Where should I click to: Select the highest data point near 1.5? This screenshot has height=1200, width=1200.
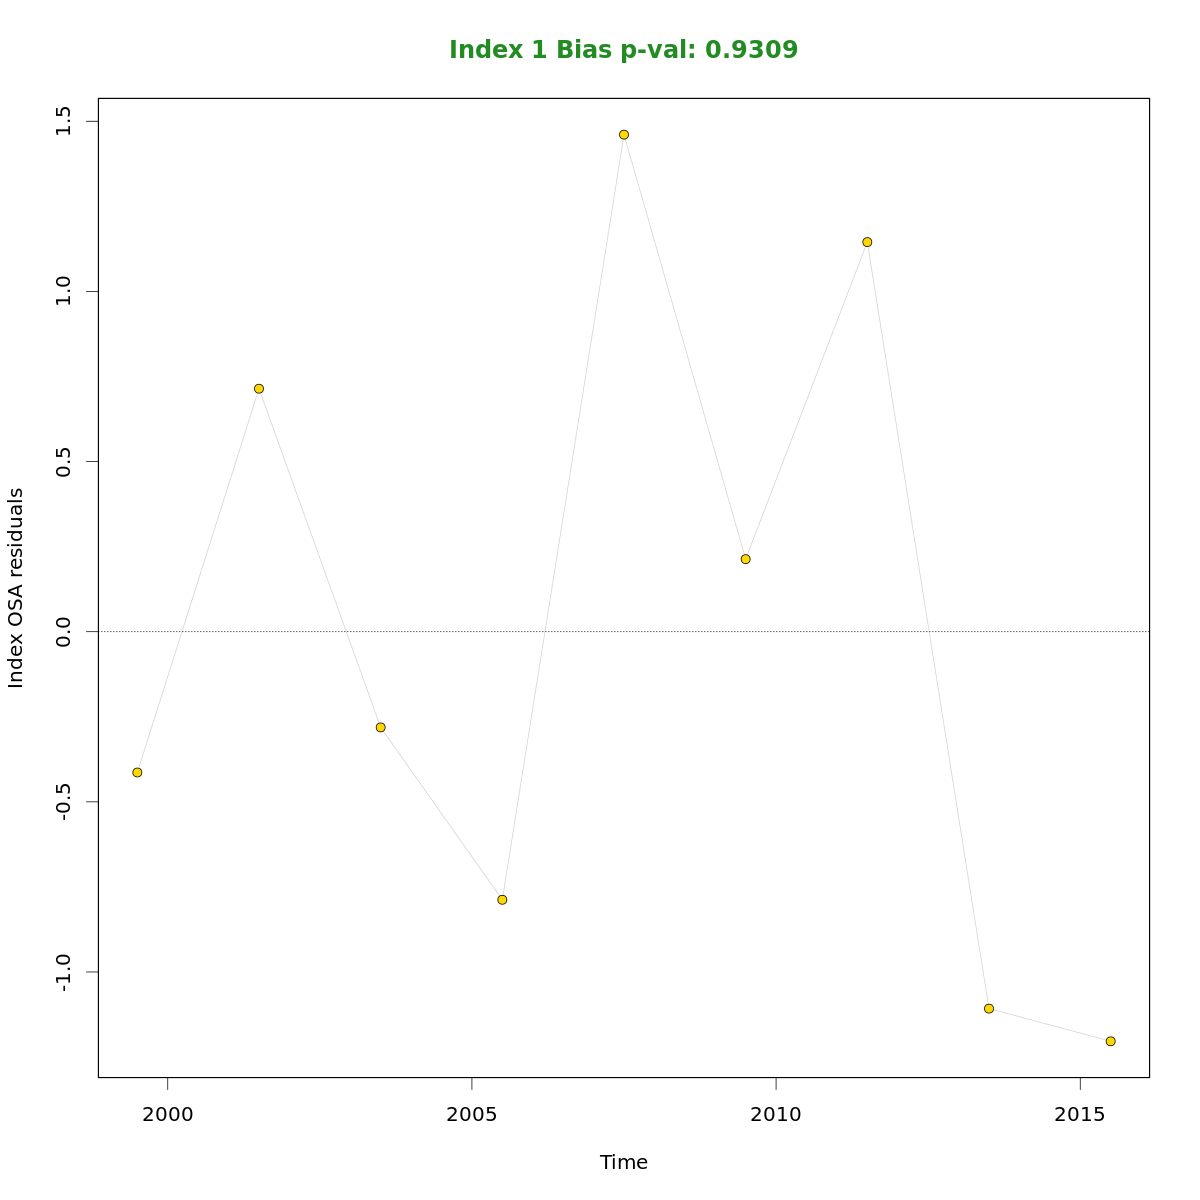pos(624,135)
